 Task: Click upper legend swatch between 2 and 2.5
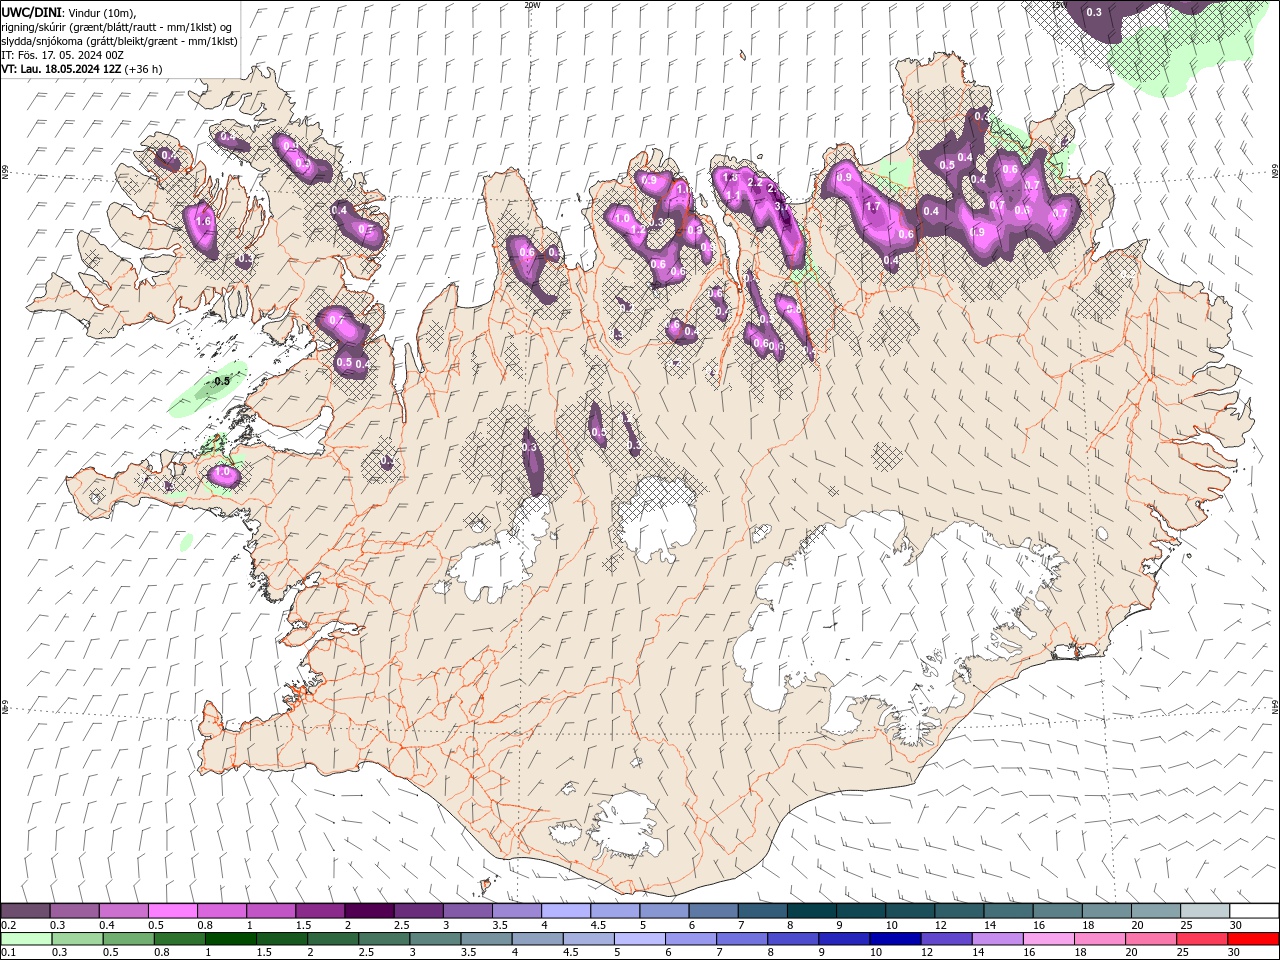[x=369, y=911]
